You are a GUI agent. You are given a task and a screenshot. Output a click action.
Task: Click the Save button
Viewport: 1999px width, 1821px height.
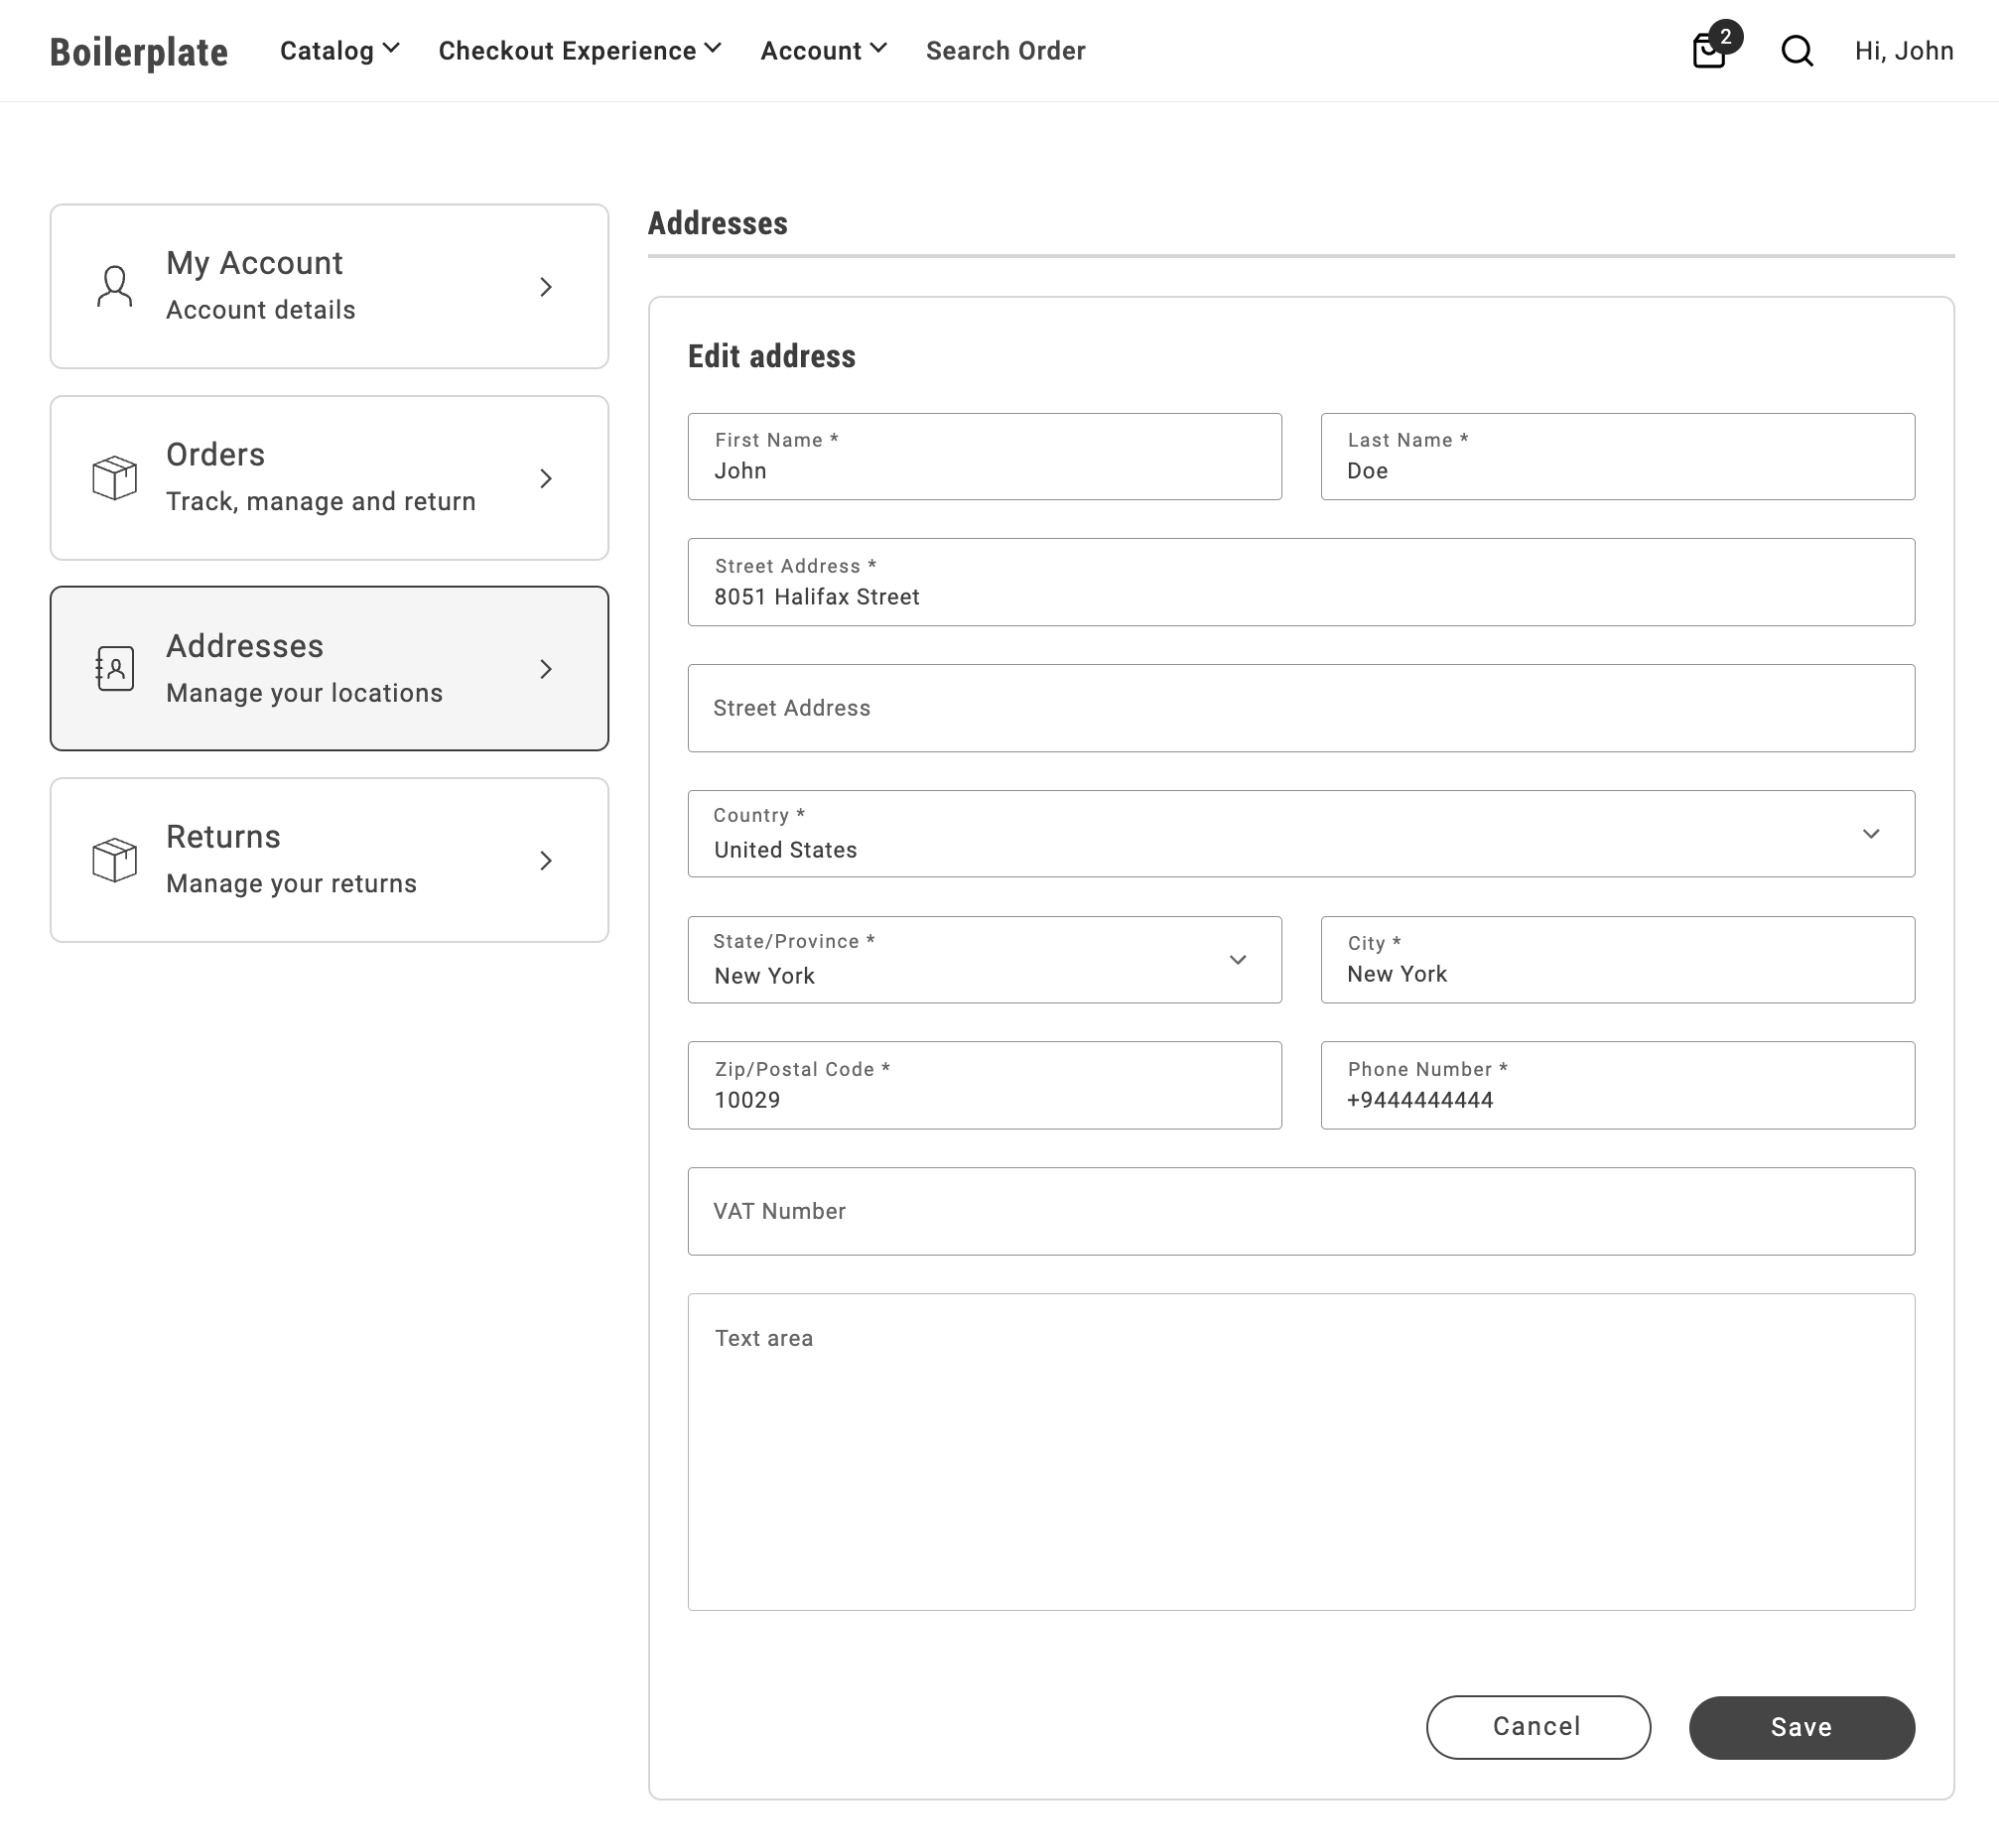[1800, 1727]
